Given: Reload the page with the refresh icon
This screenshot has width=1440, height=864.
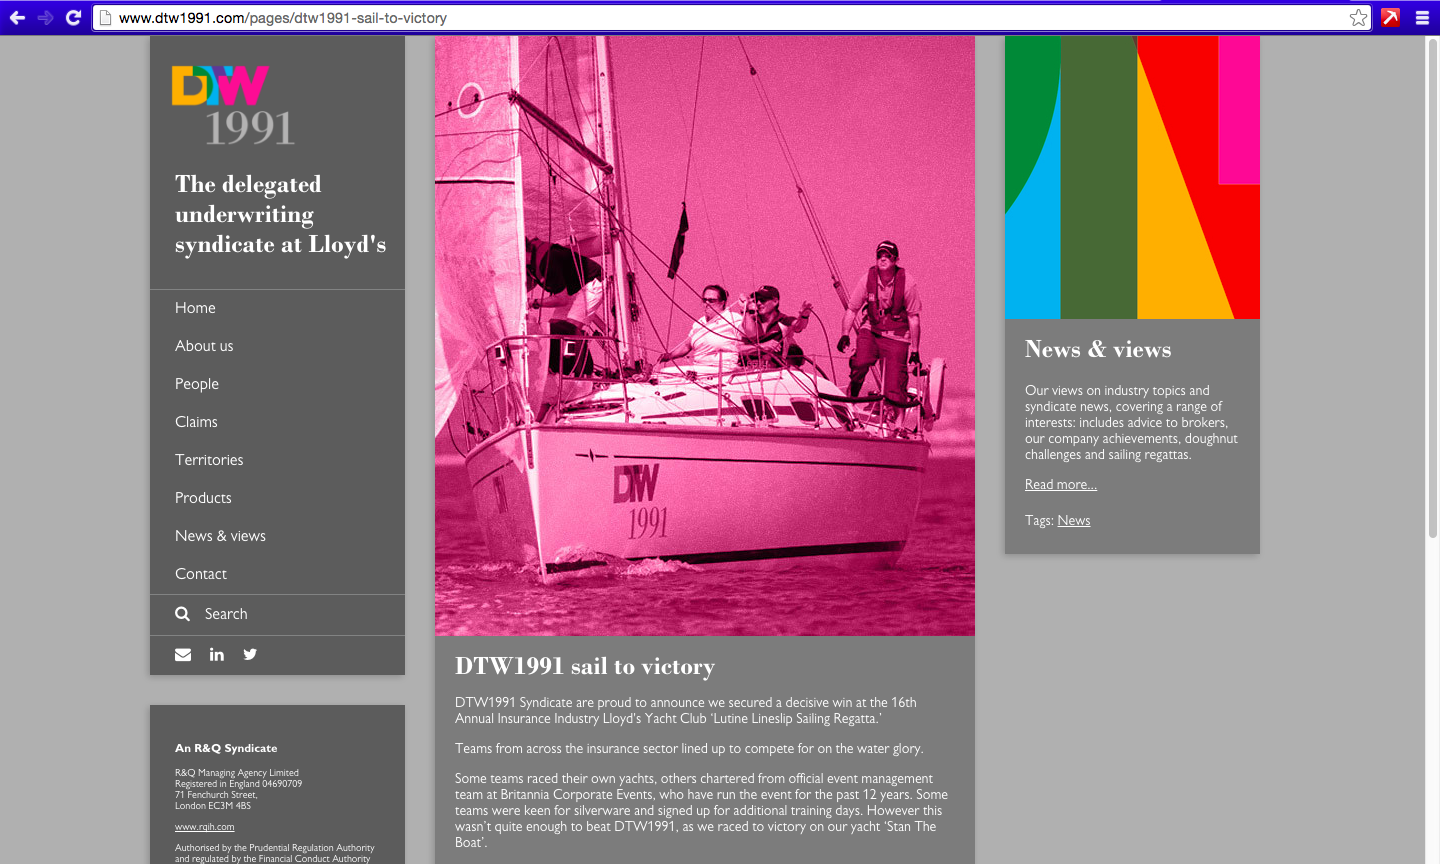Looking at the screenshot, I should click(x=73, y=18).
